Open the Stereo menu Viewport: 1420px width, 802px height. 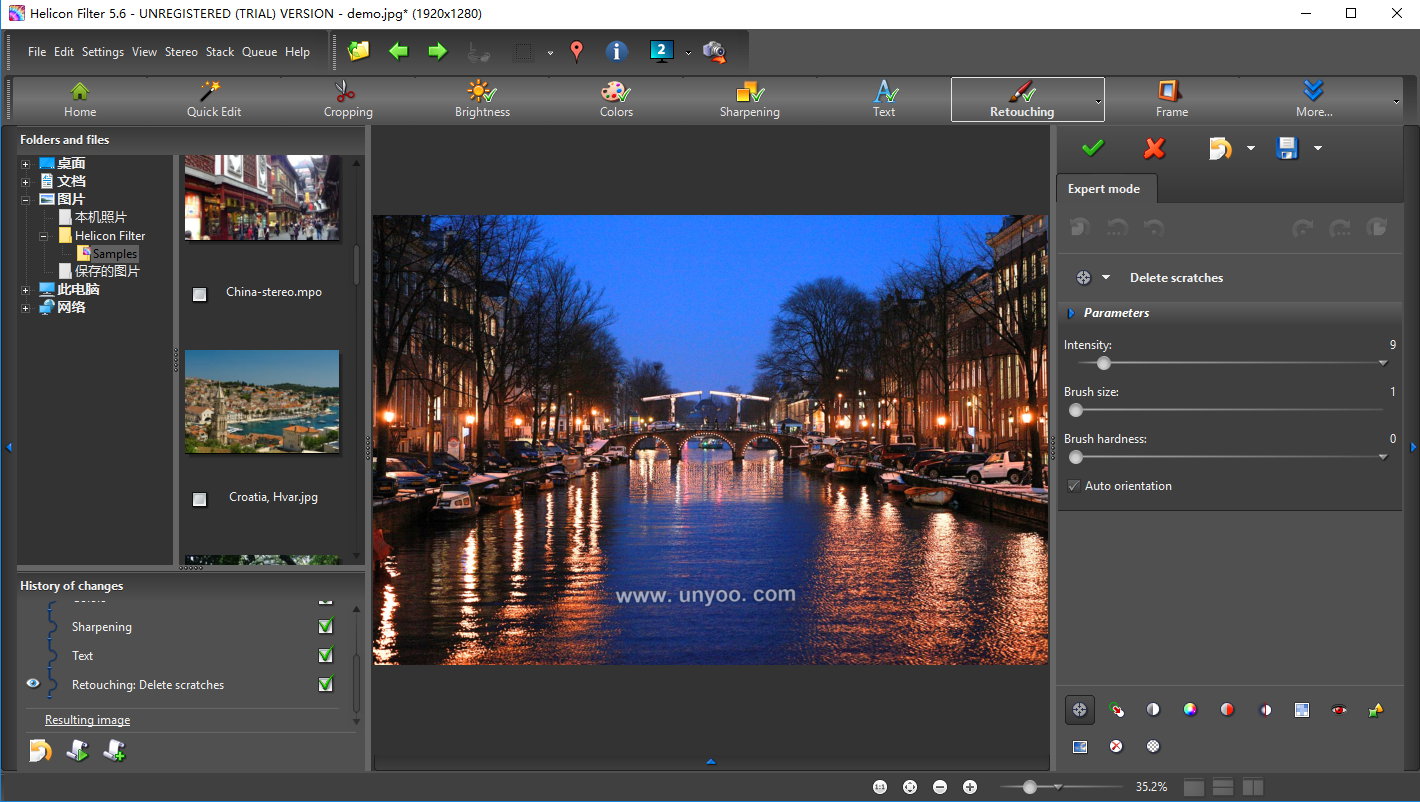(x=181, y=52)
